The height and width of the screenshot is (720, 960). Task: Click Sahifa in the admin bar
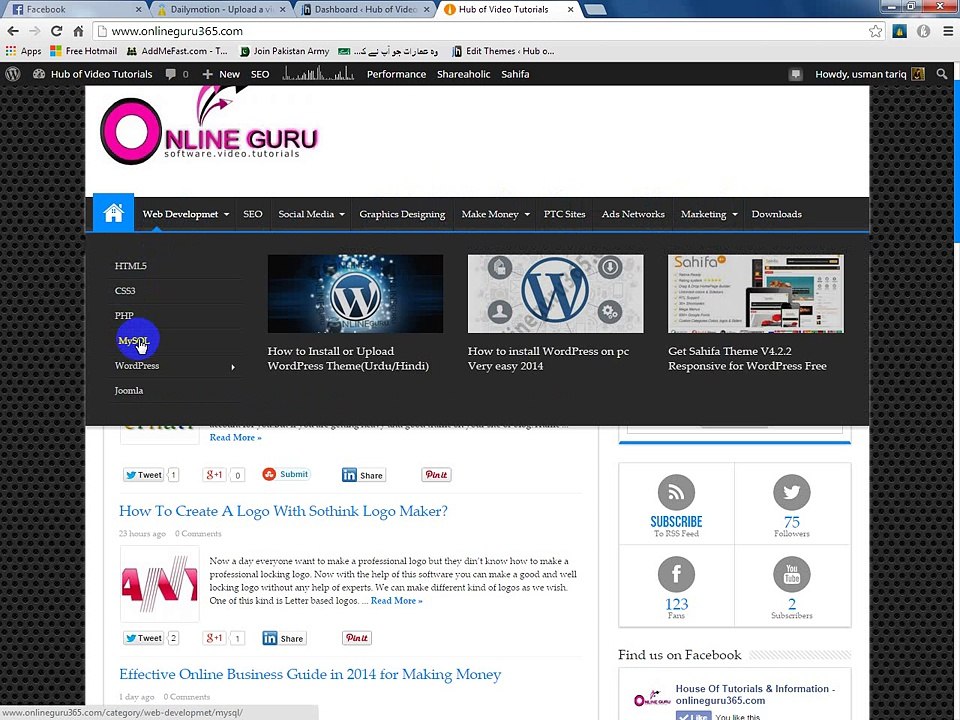pyautogui.click(x=515, y=74)
